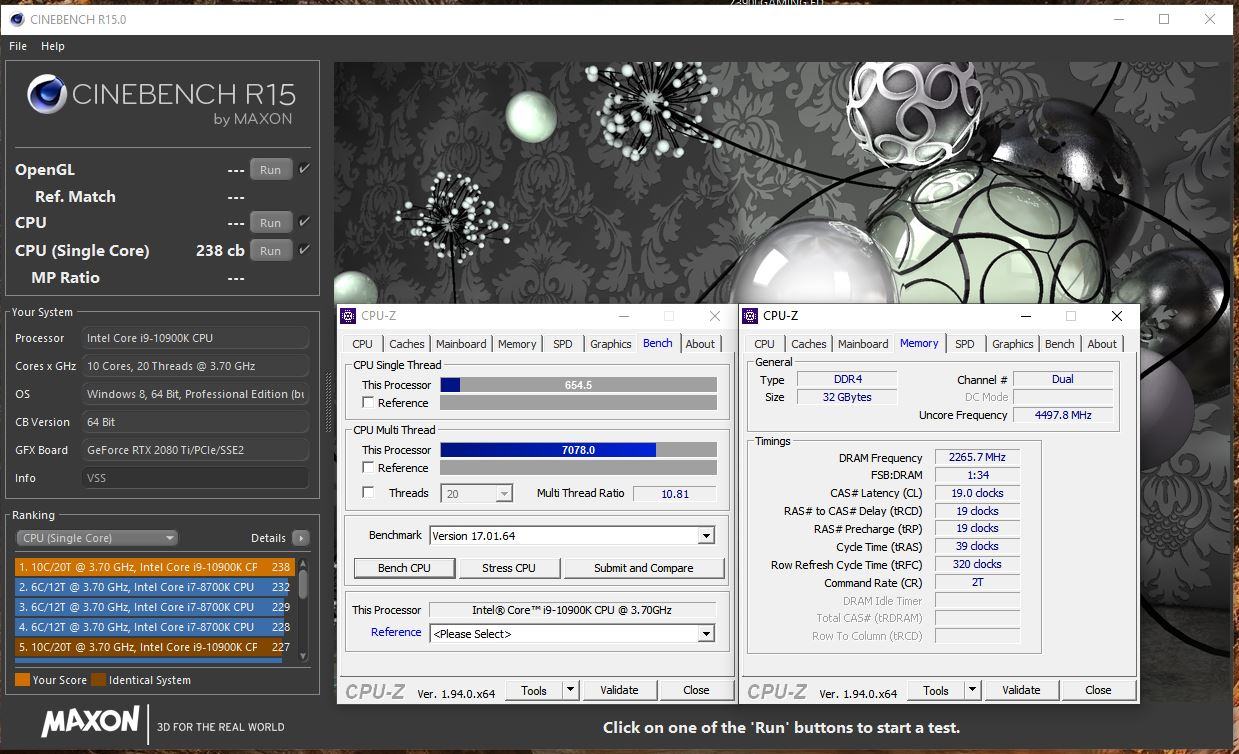
Task: Select ranking entry 2 i7-8700K score 232
Action: 155,587
